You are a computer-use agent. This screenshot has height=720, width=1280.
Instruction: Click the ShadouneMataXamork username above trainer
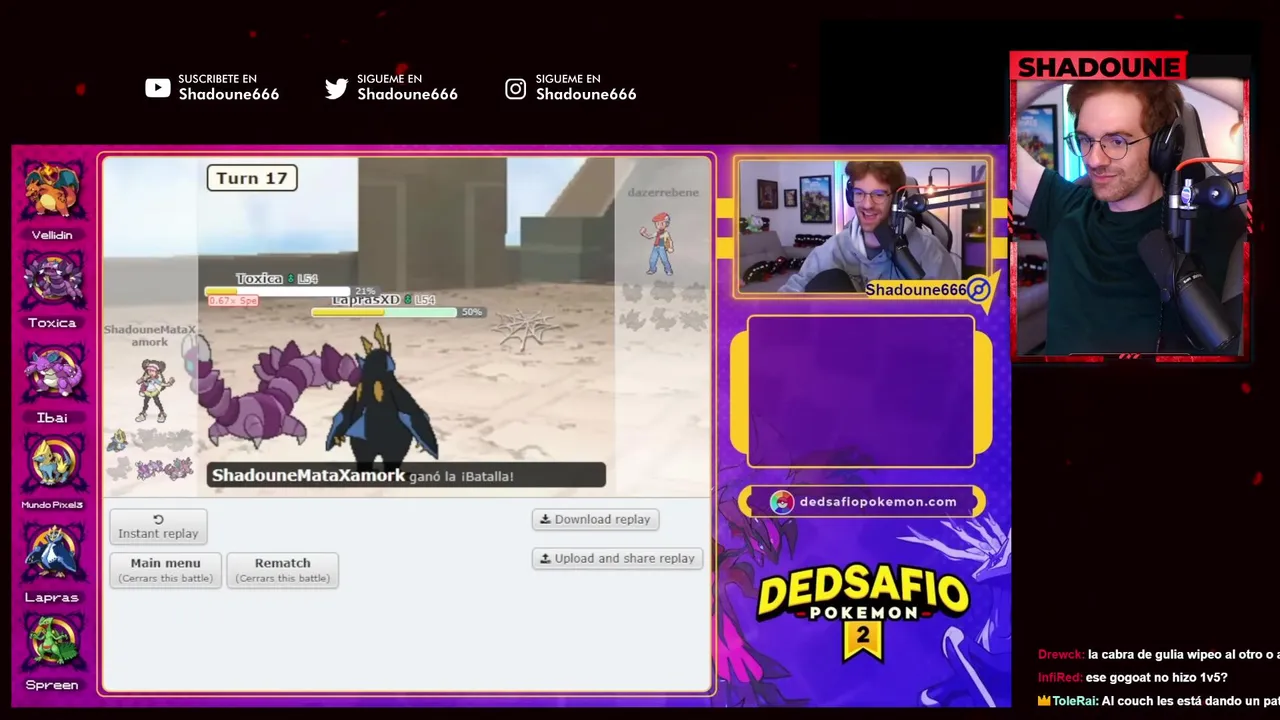click(150, 335)
